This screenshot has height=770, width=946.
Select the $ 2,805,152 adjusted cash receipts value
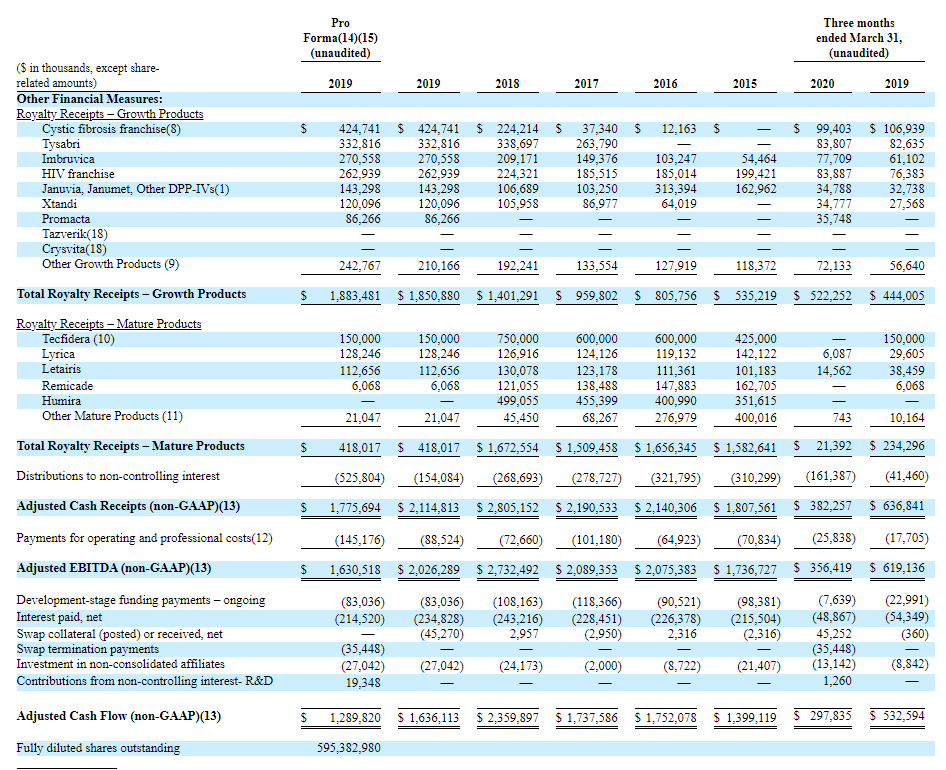507,508
